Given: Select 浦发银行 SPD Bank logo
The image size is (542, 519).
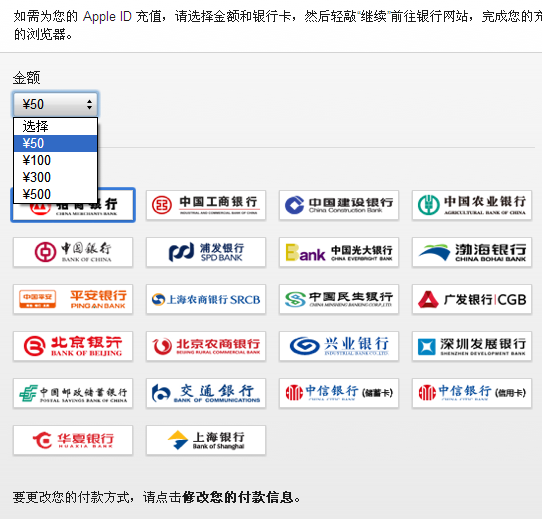Looking at the screenshot, I should (x=206, y=252).
